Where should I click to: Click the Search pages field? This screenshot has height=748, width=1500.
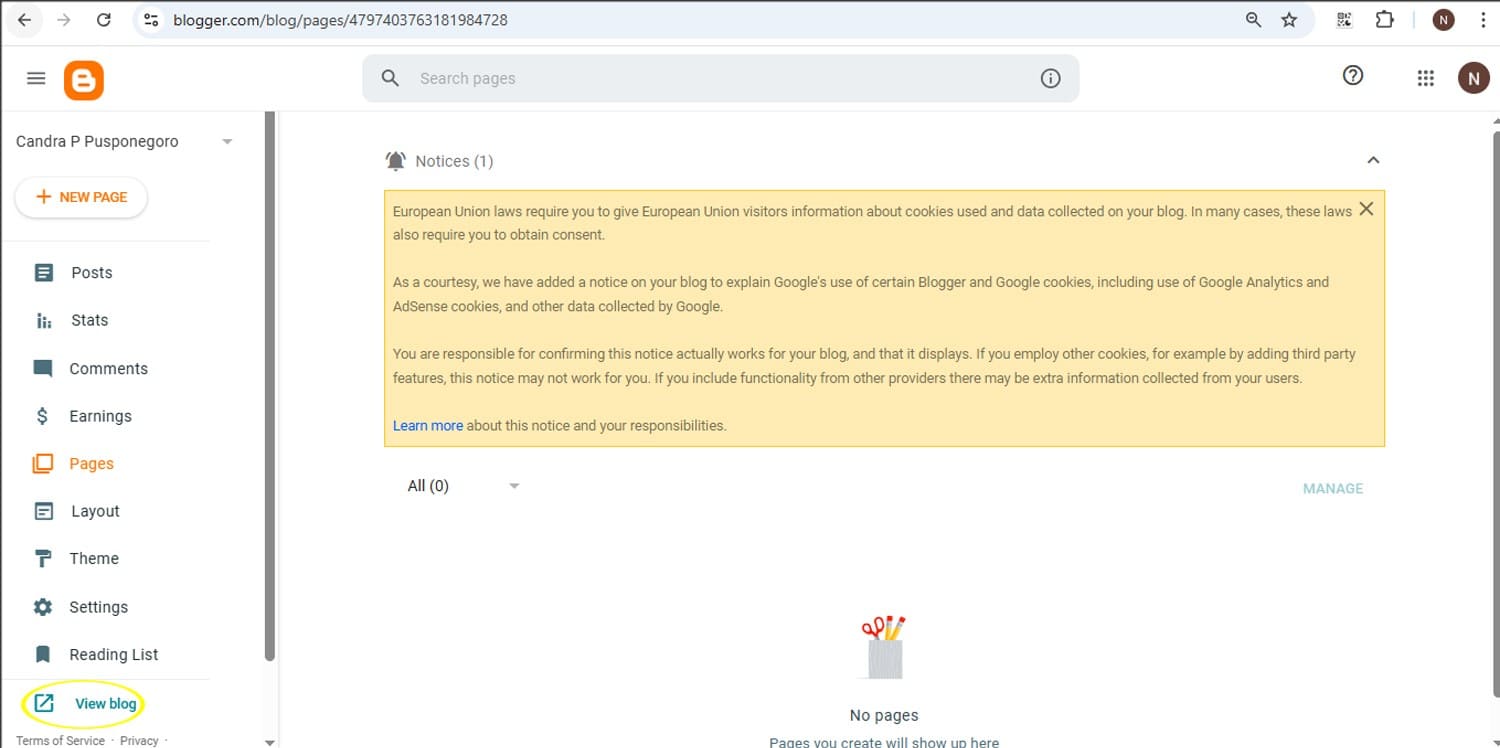(x=700, y=78)
